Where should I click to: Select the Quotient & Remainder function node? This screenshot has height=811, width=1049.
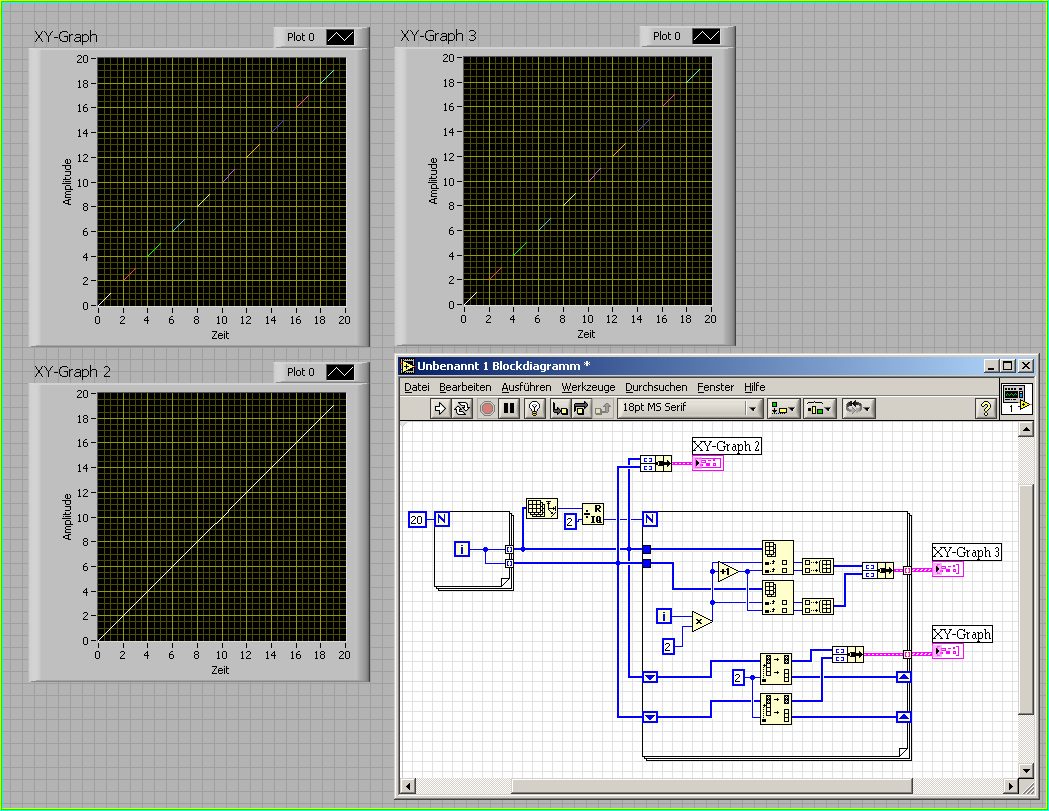(593, 514)
